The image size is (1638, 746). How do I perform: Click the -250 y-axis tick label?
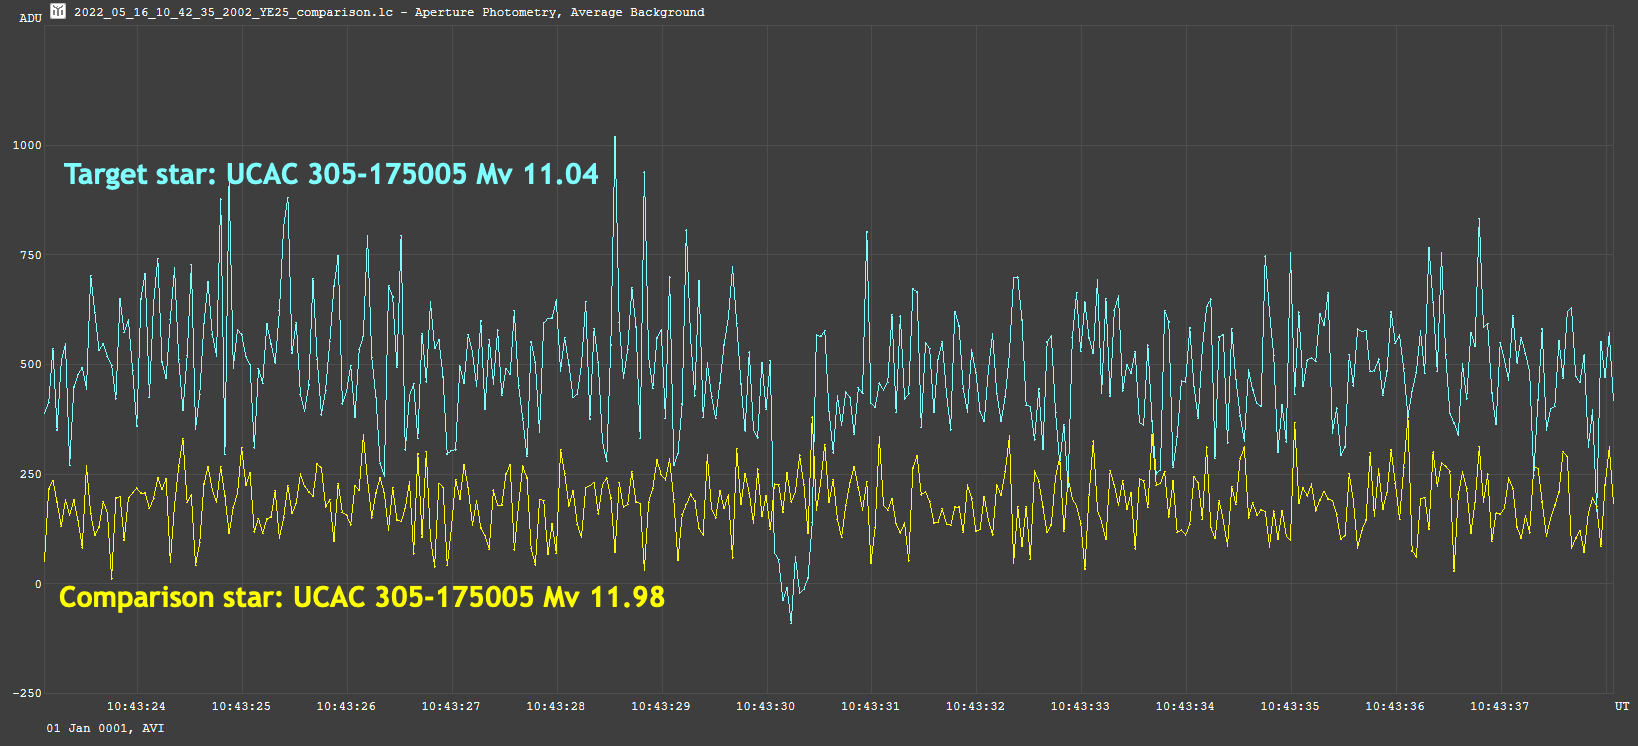27,693
